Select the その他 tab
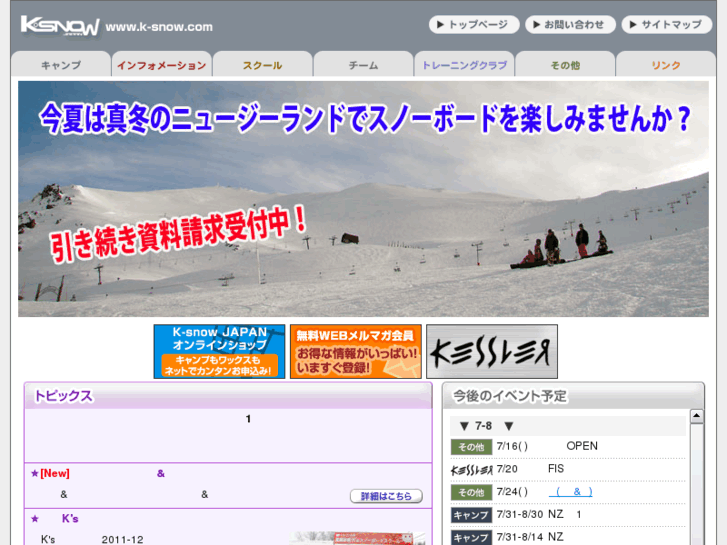The image size is (727, 545). click(x=565, y=65)
